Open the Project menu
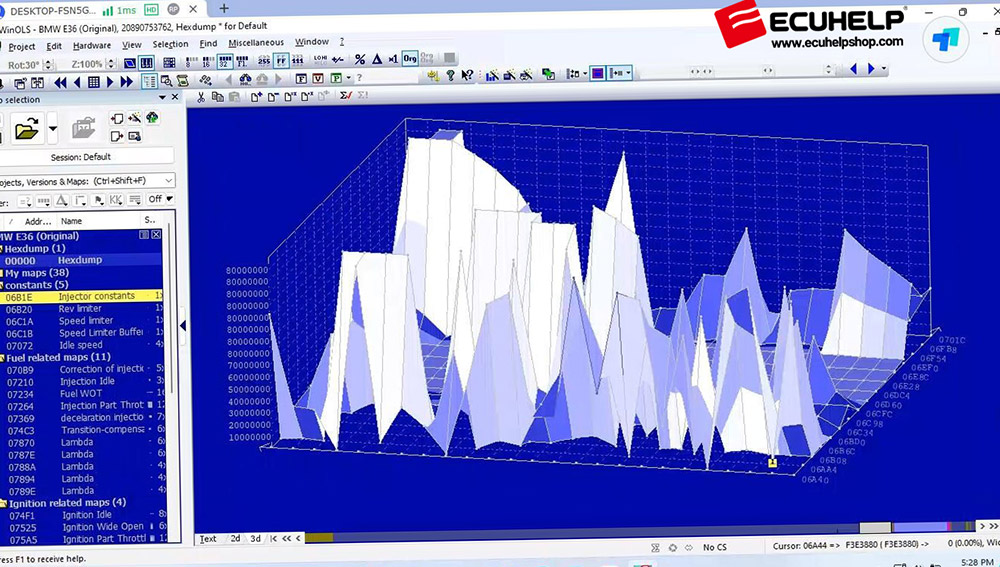Viewport: 1000px width, 567px height. (22, 47)
